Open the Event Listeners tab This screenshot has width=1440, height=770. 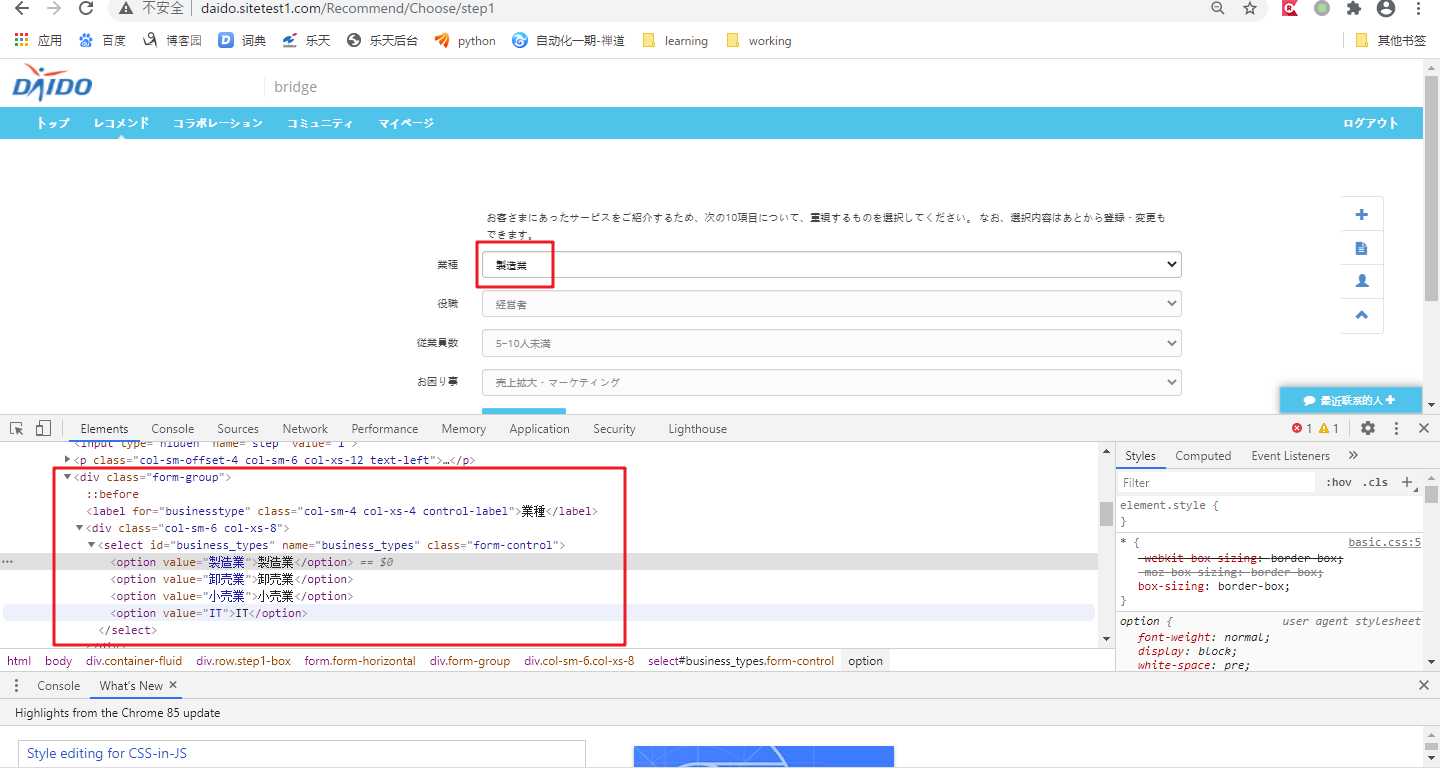[1290, 456]
